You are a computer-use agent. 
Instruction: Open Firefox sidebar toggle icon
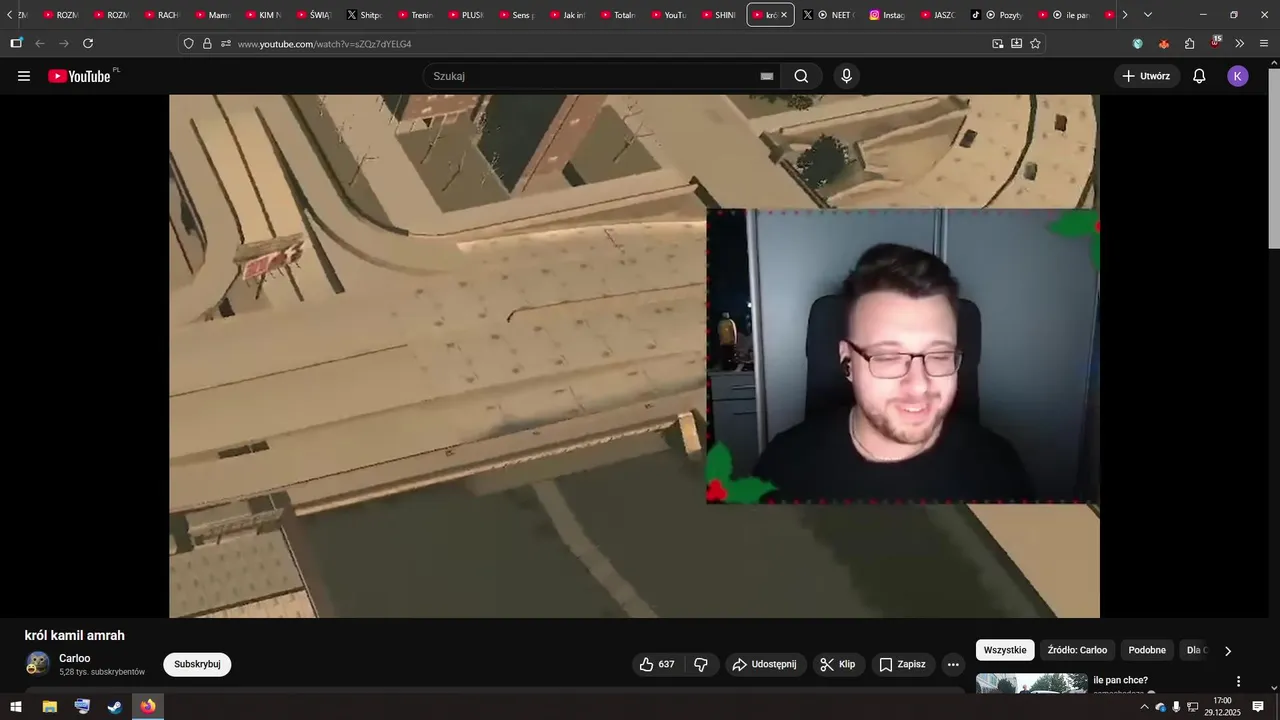coord(16,43)
